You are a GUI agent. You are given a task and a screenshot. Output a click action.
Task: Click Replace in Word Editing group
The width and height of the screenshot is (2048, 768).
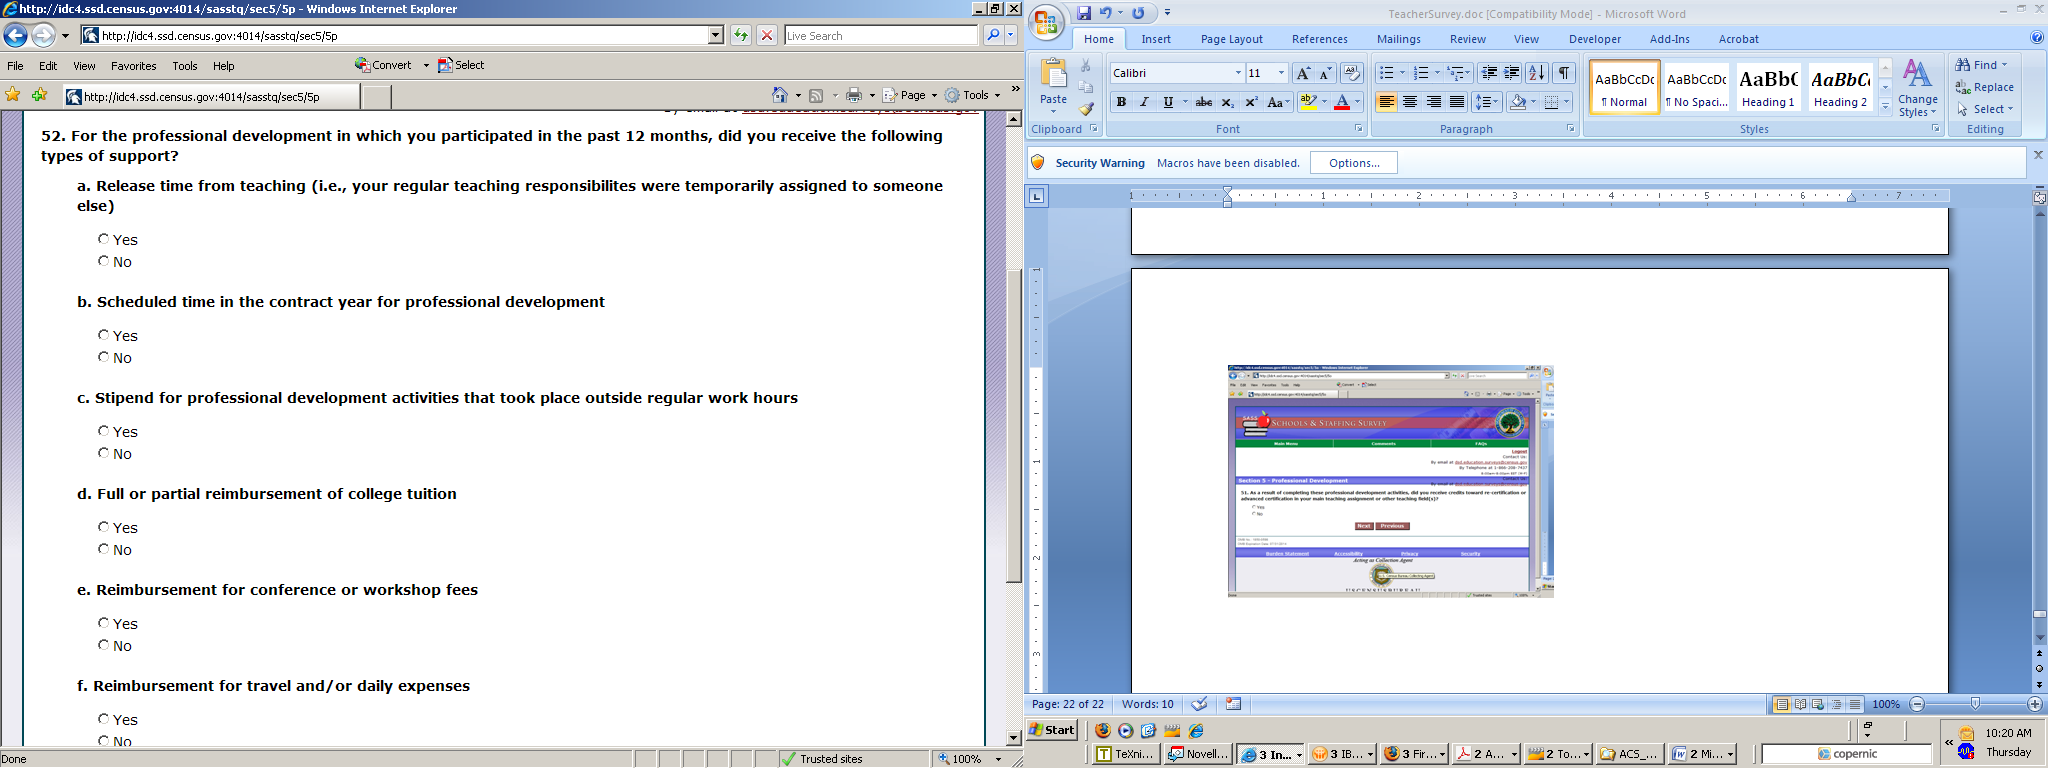(x=1985, y=87)
